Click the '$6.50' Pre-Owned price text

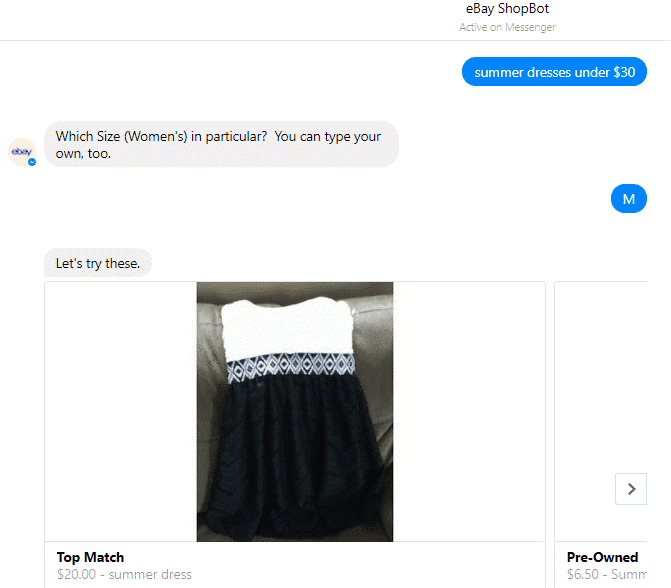point(582,574)
